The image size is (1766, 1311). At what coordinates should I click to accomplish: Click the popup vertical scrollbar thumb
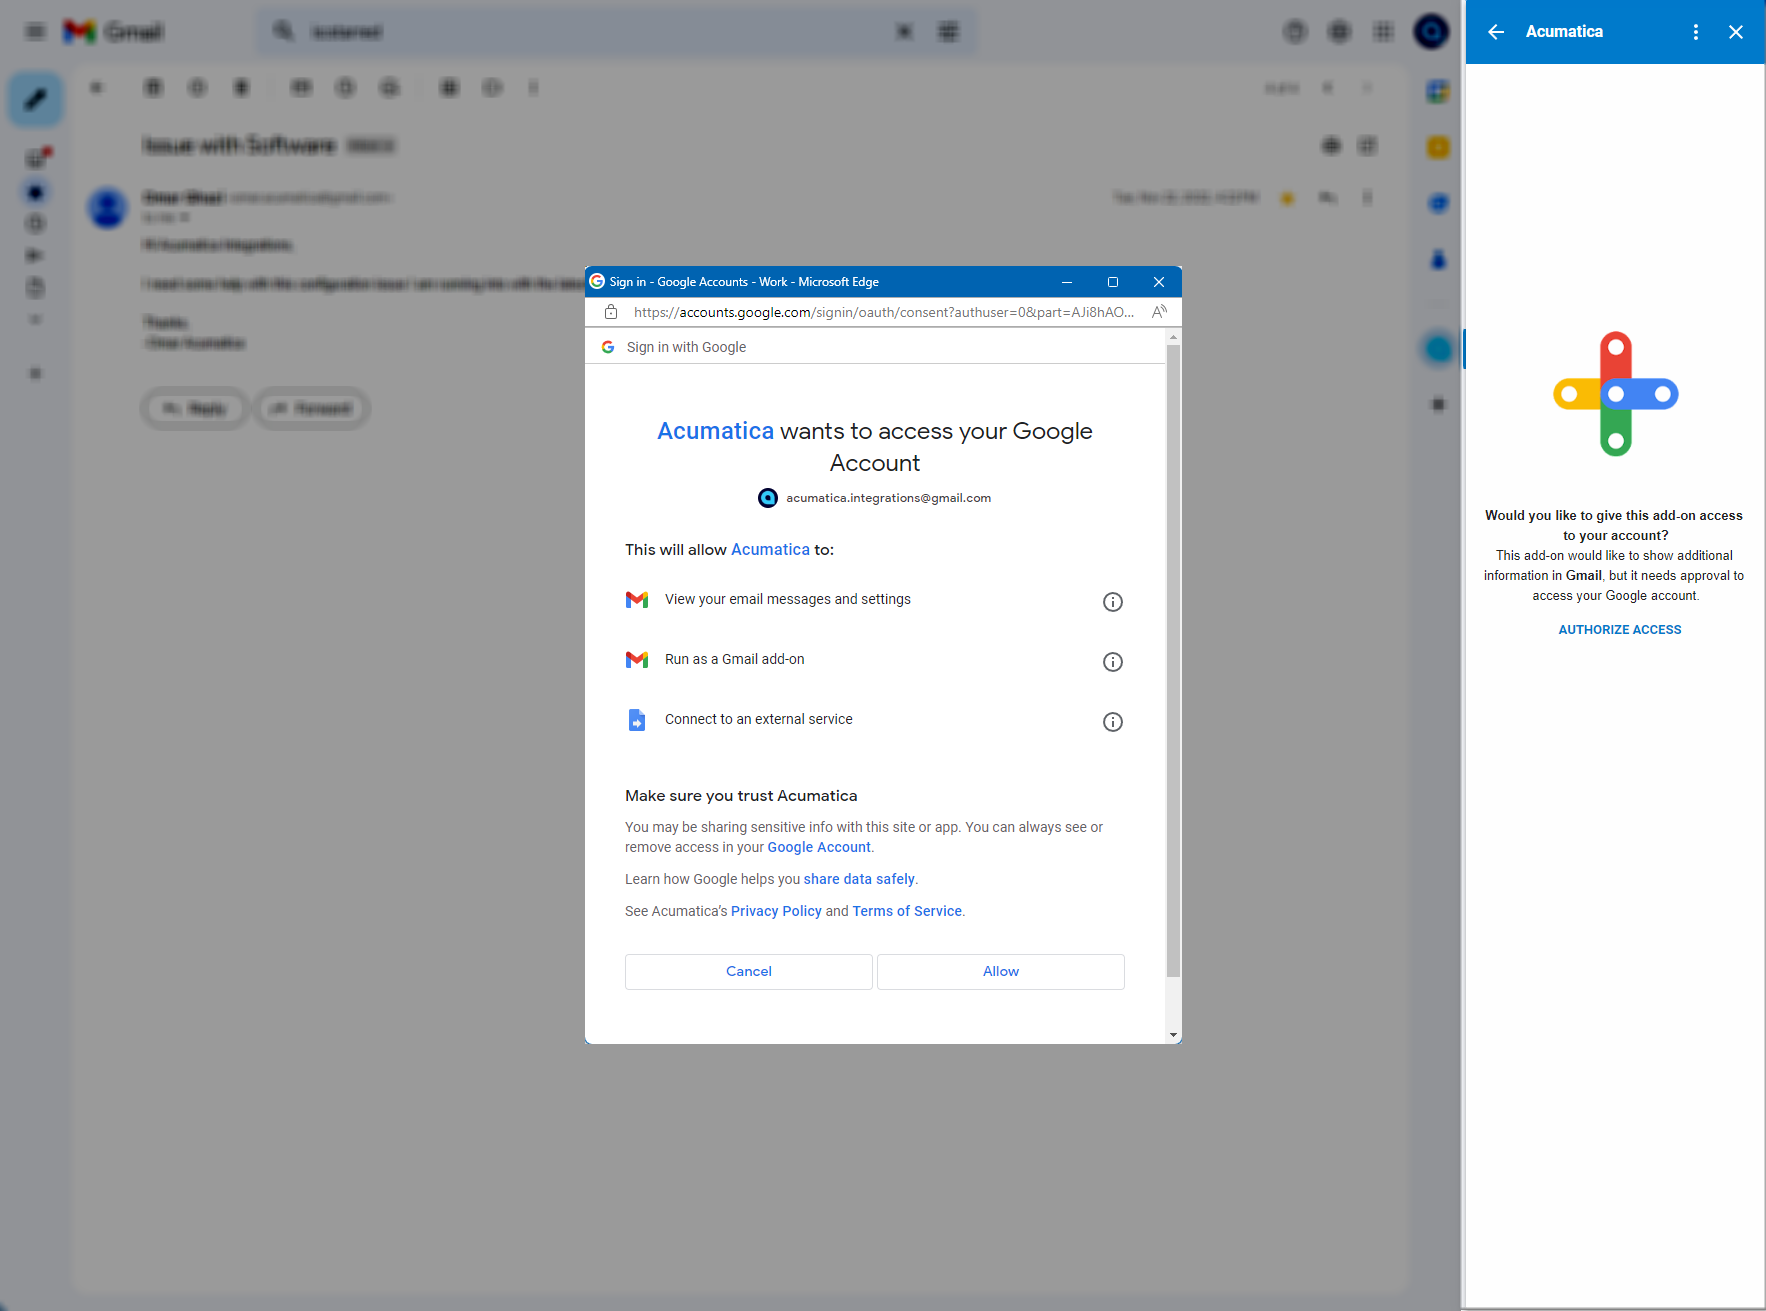pyautogui.click(x=1174, y=660)
